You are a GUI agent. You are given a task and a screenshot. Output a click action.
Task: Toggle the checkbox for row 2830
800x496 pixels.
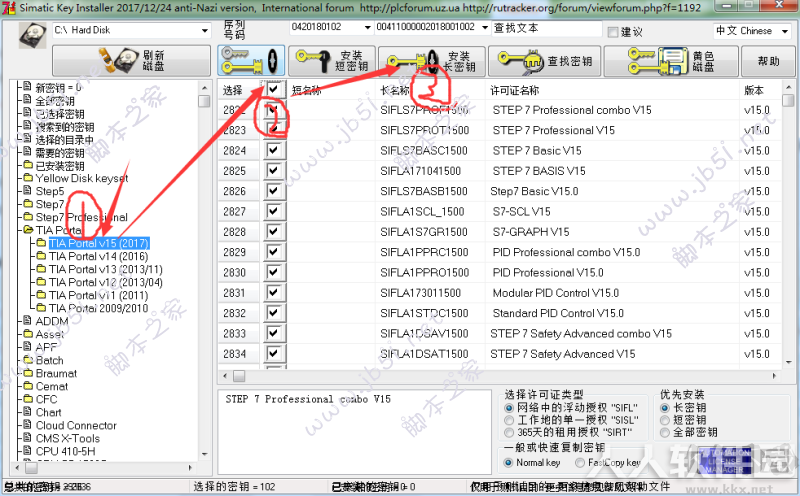pyautogui.click(x=273, y=272)
